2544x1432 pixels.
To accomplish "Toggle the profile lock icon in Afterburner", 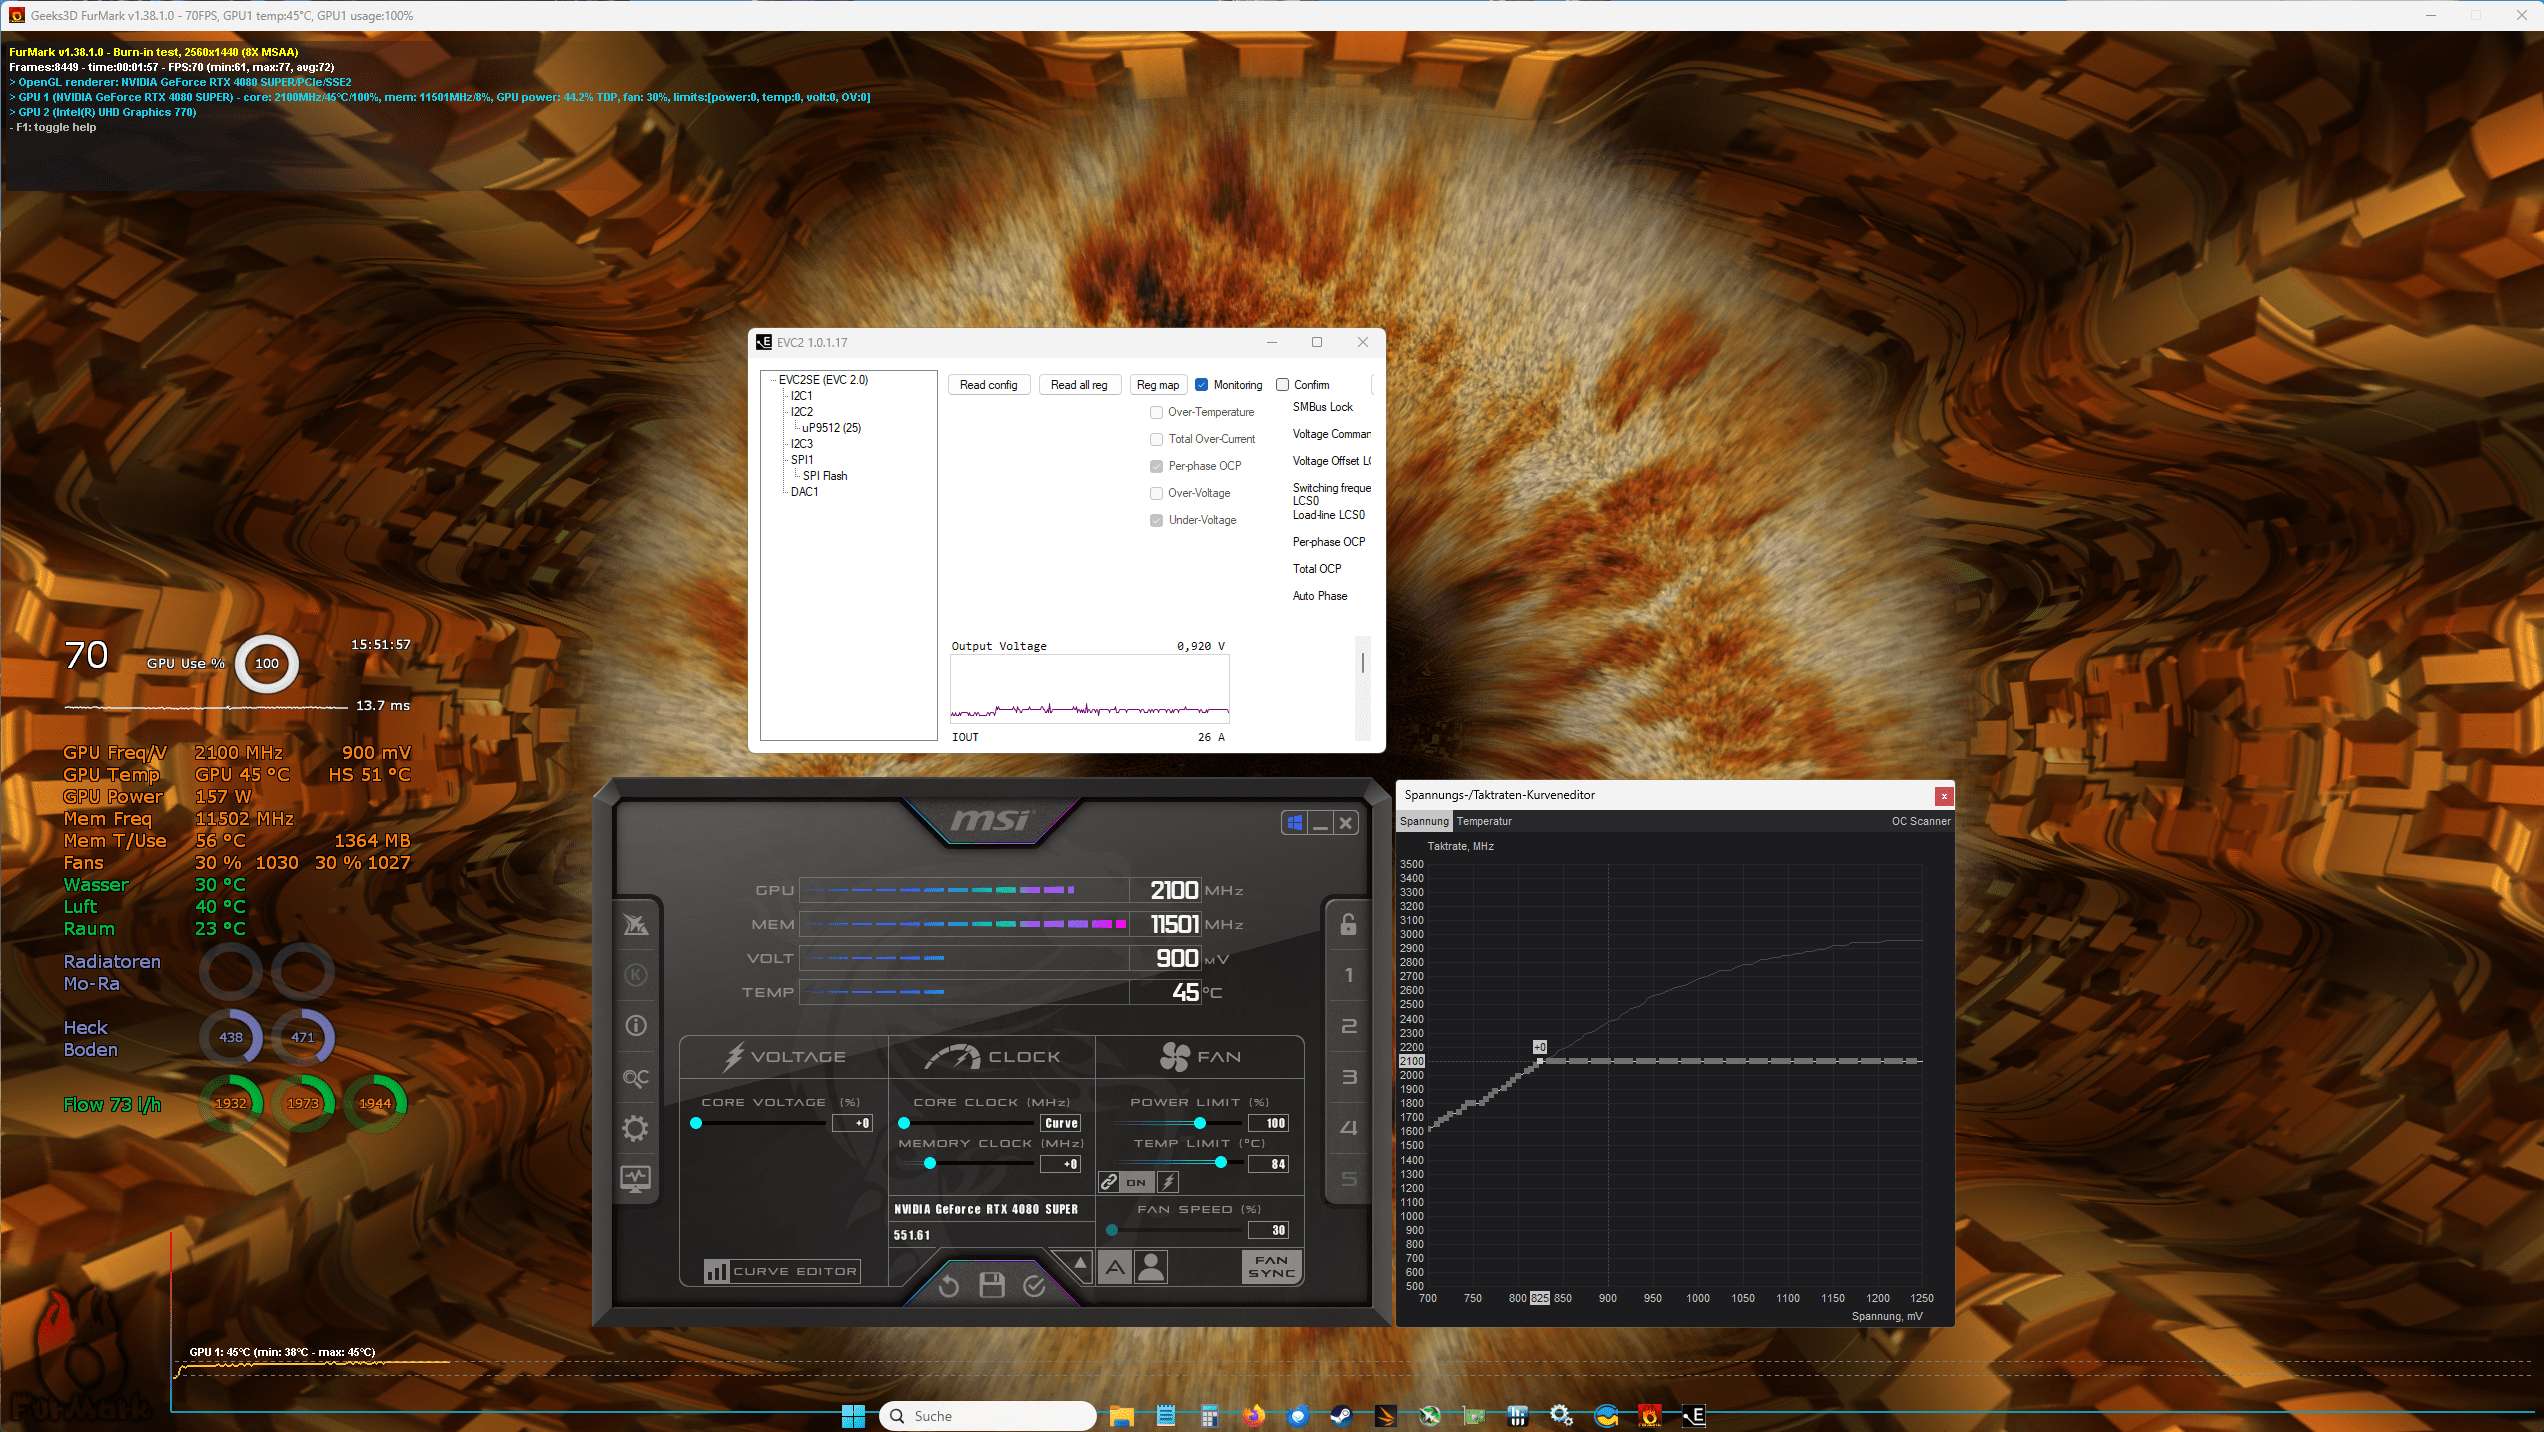I will click(1348, 924).
